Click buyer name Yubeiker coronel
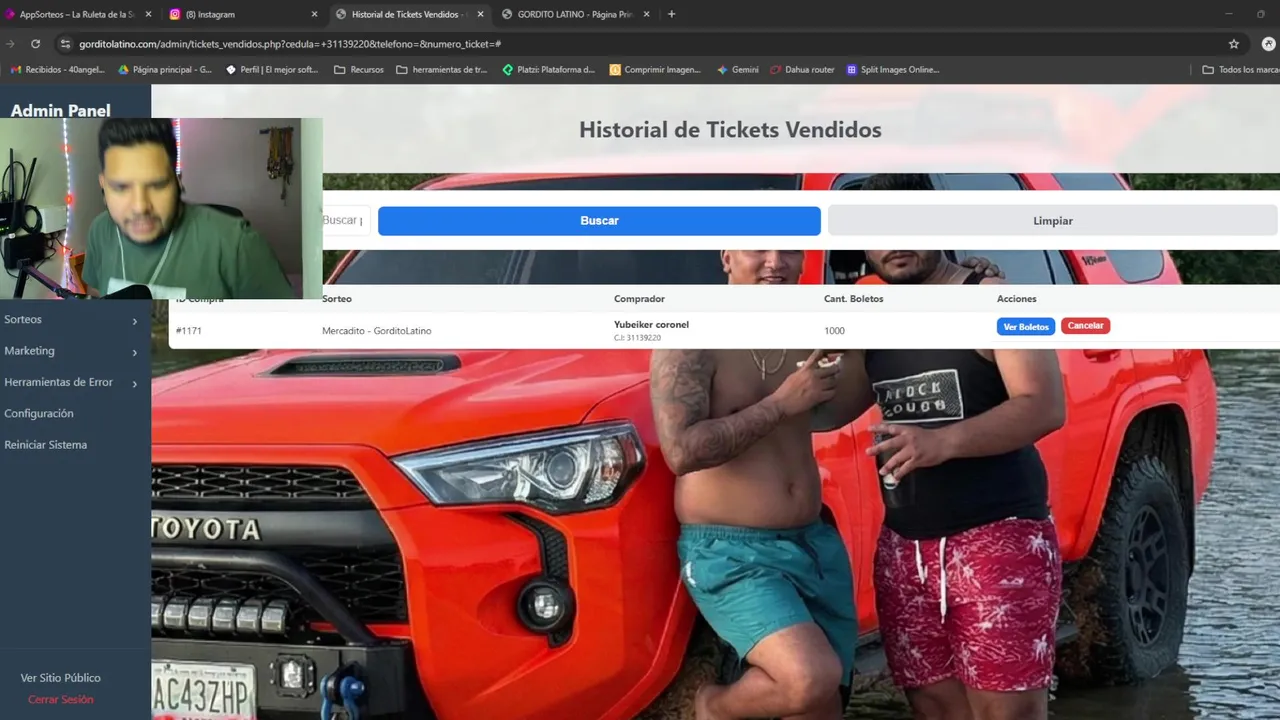 651,325
